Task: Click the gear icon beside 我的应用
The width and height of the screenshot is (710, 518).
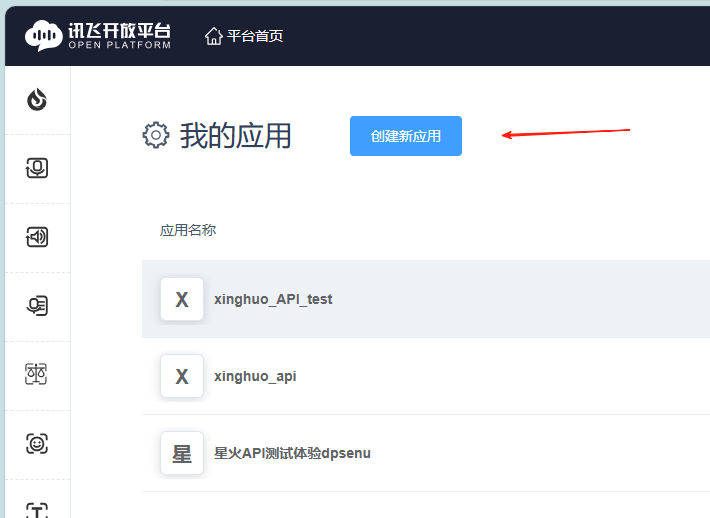Action: pyautogui.click(x=156, y=135)
